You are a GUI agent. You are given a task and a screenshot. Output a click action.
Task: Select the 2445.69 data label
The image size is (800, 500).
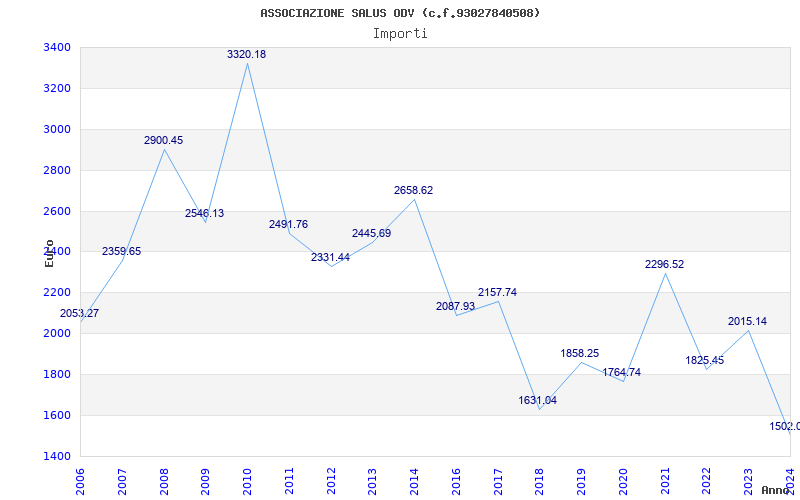coord(371,233)
